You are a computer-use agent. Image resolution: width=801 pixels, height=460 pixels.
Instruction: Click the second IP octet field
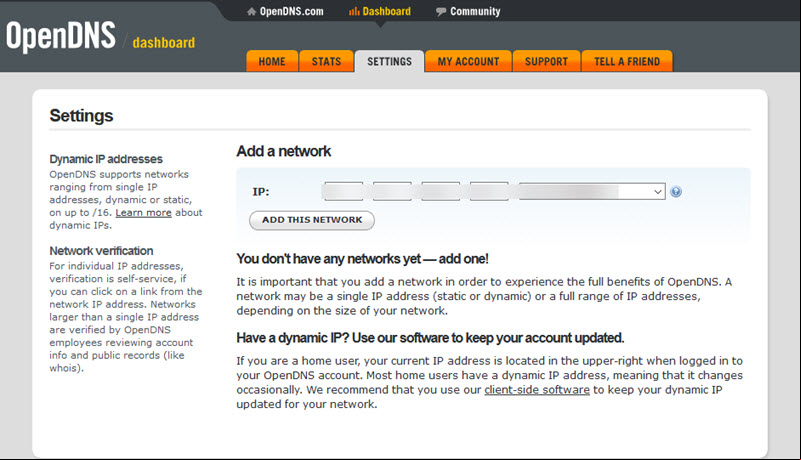392,191
